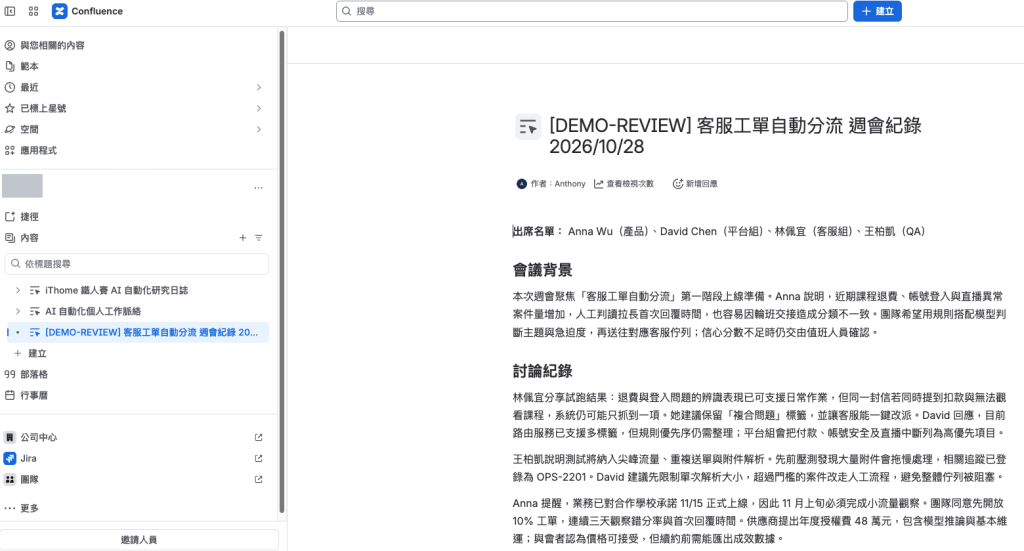Click the page type icon beside title
Image resolution: width=1024 pixels, height=551 pixels.
528,127
